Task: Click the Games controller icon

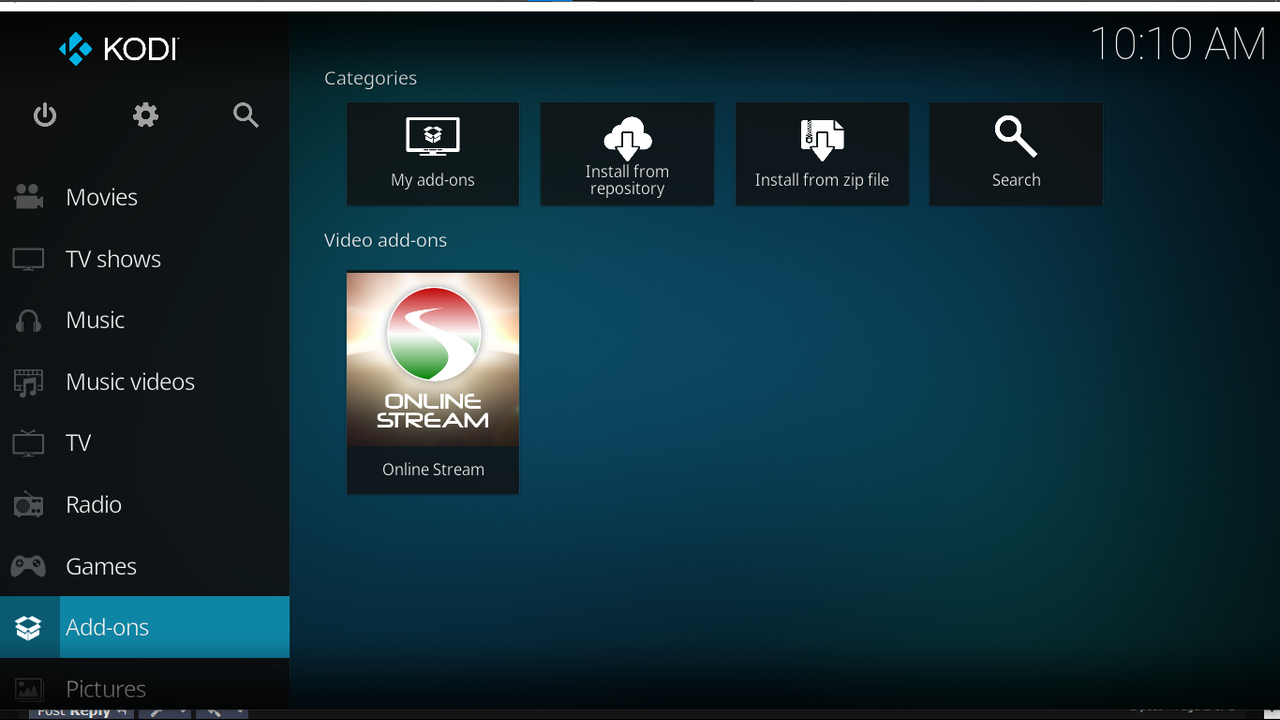Action: click(x=28, y=566)
